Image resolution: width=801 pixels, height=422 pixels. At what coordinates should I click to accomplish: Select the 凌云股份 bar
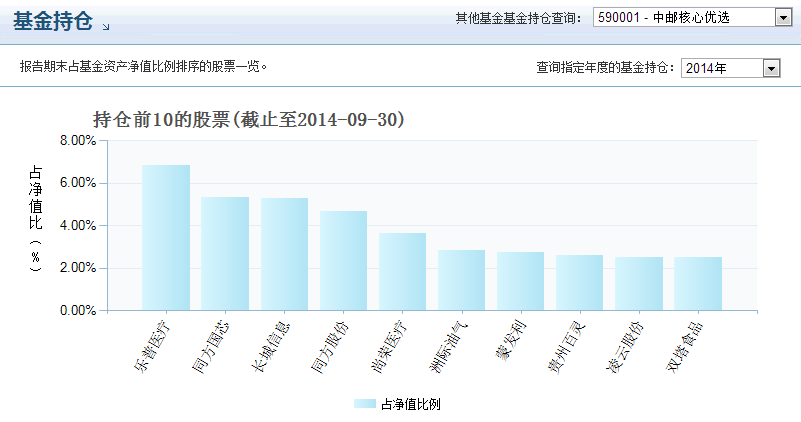(638, 284)
